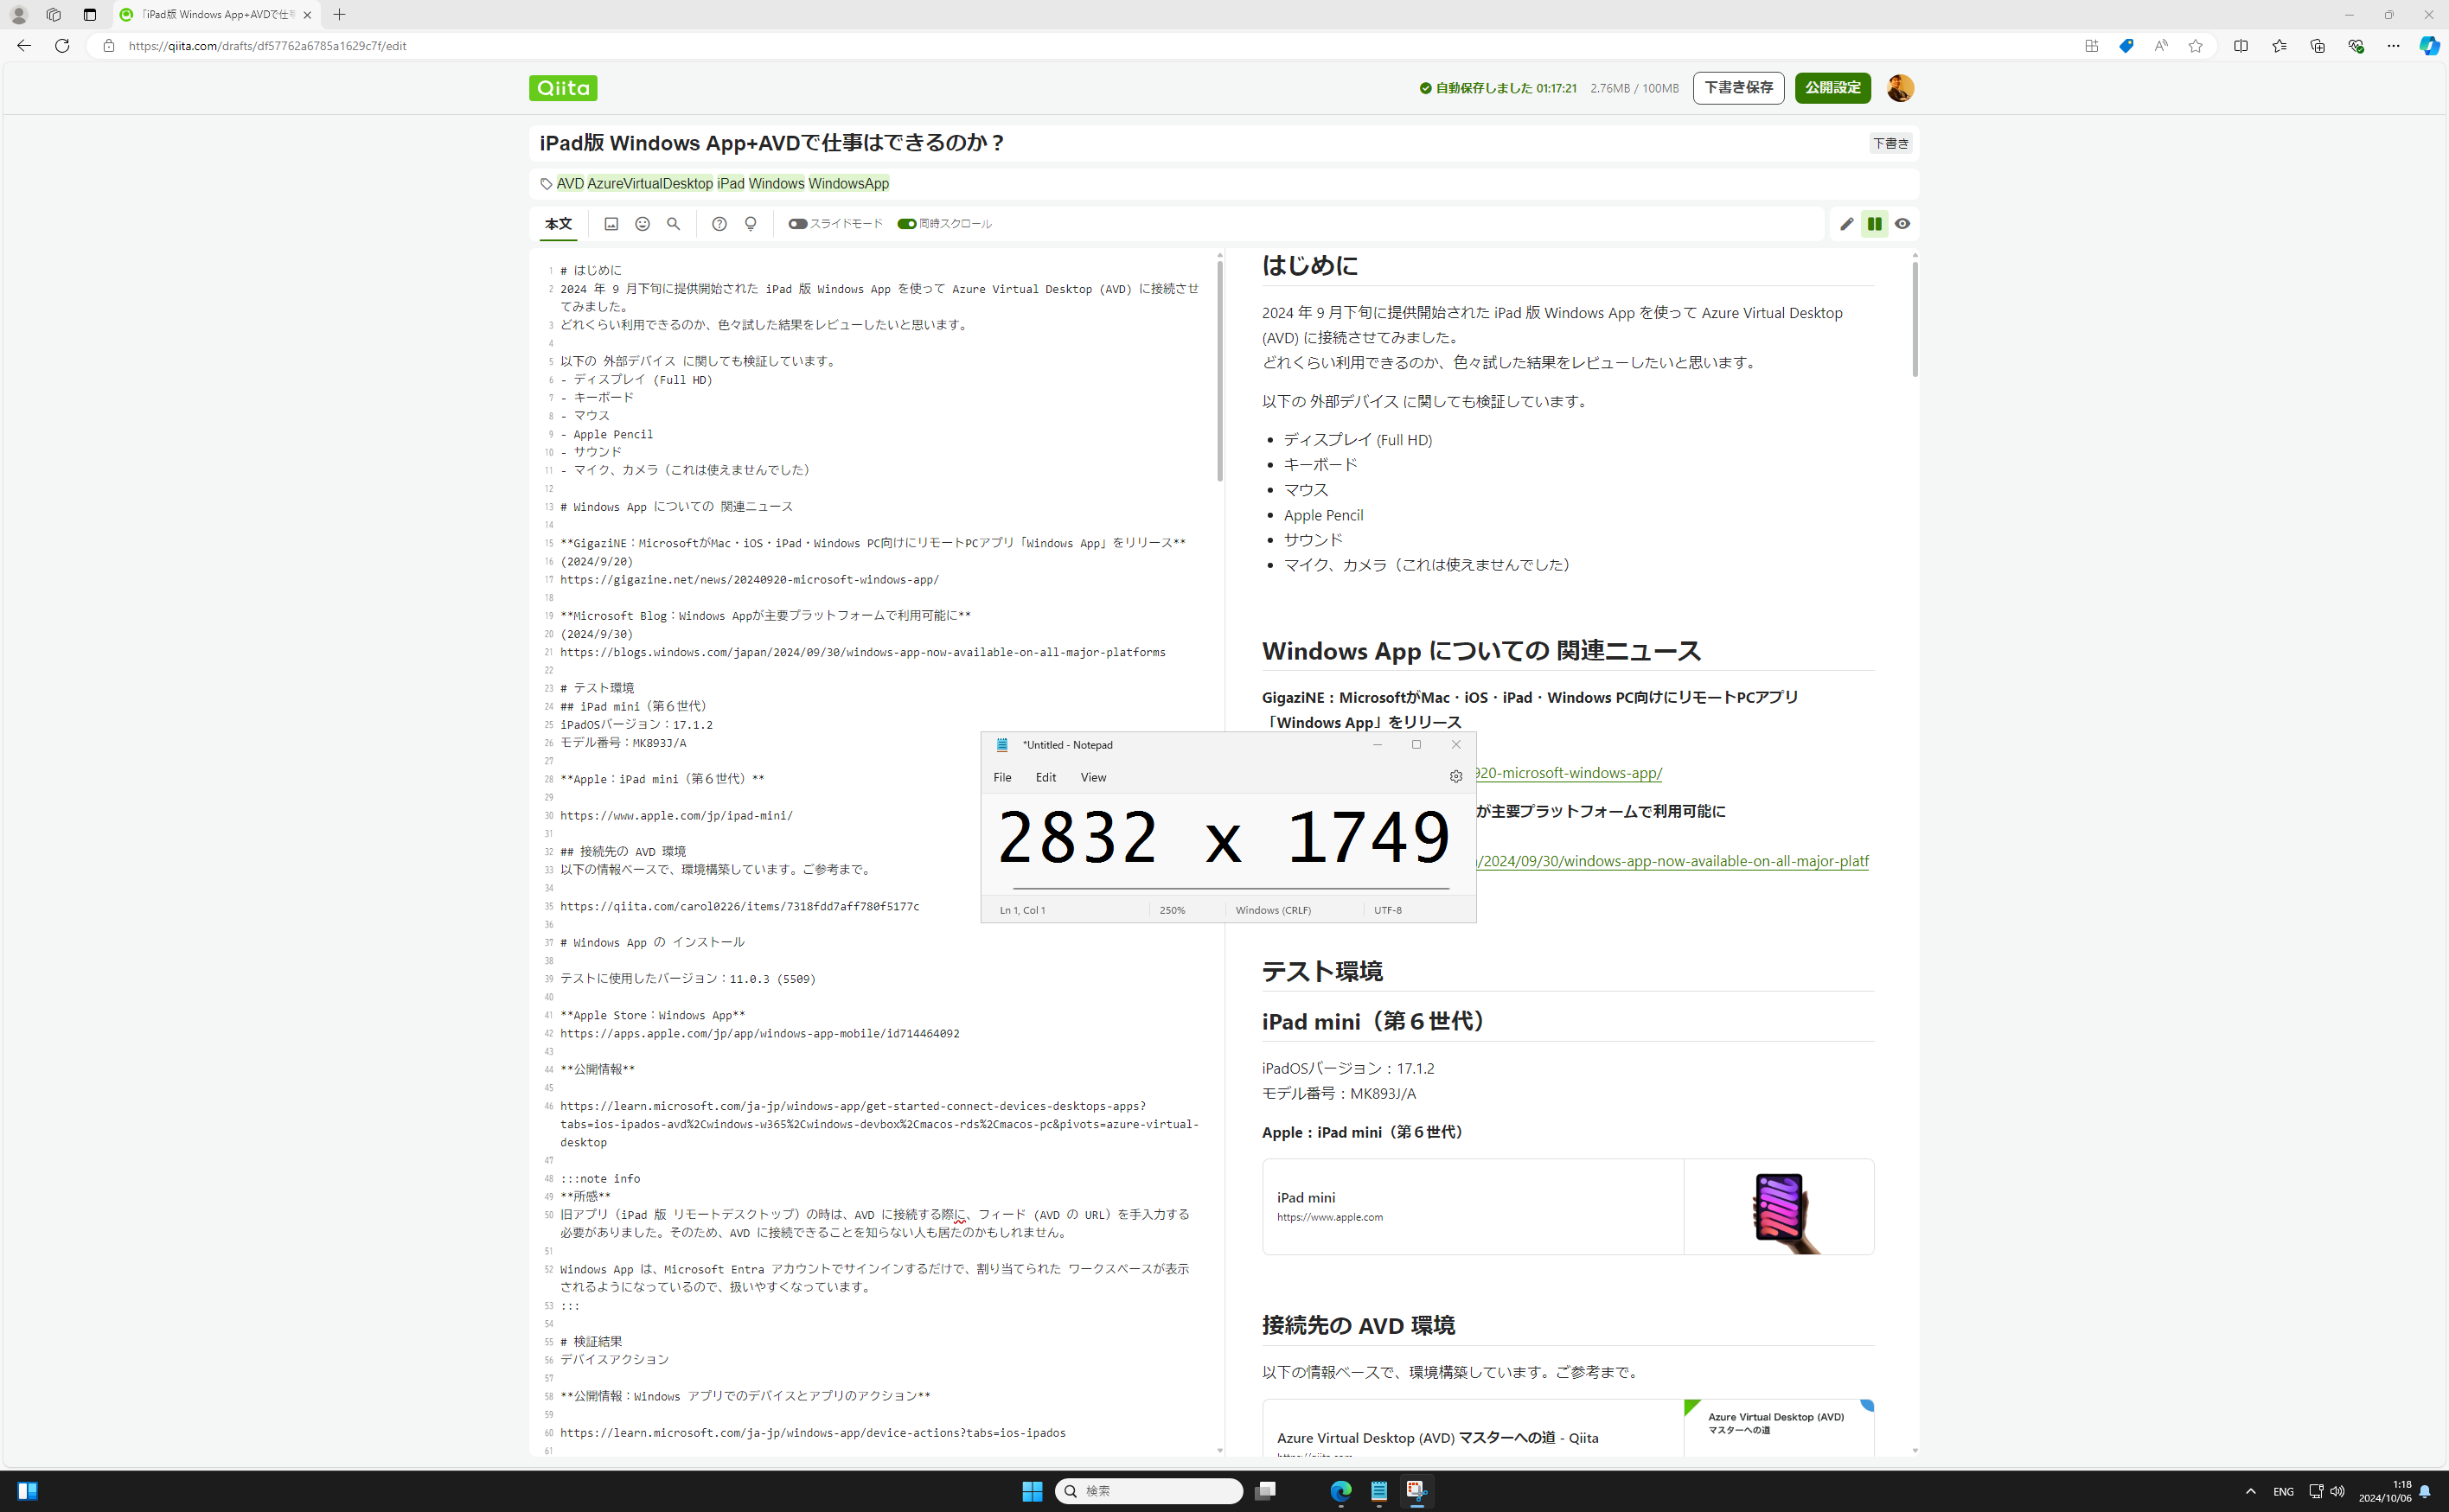Click the image upload icon in the editor toolbar

point(611,223)
